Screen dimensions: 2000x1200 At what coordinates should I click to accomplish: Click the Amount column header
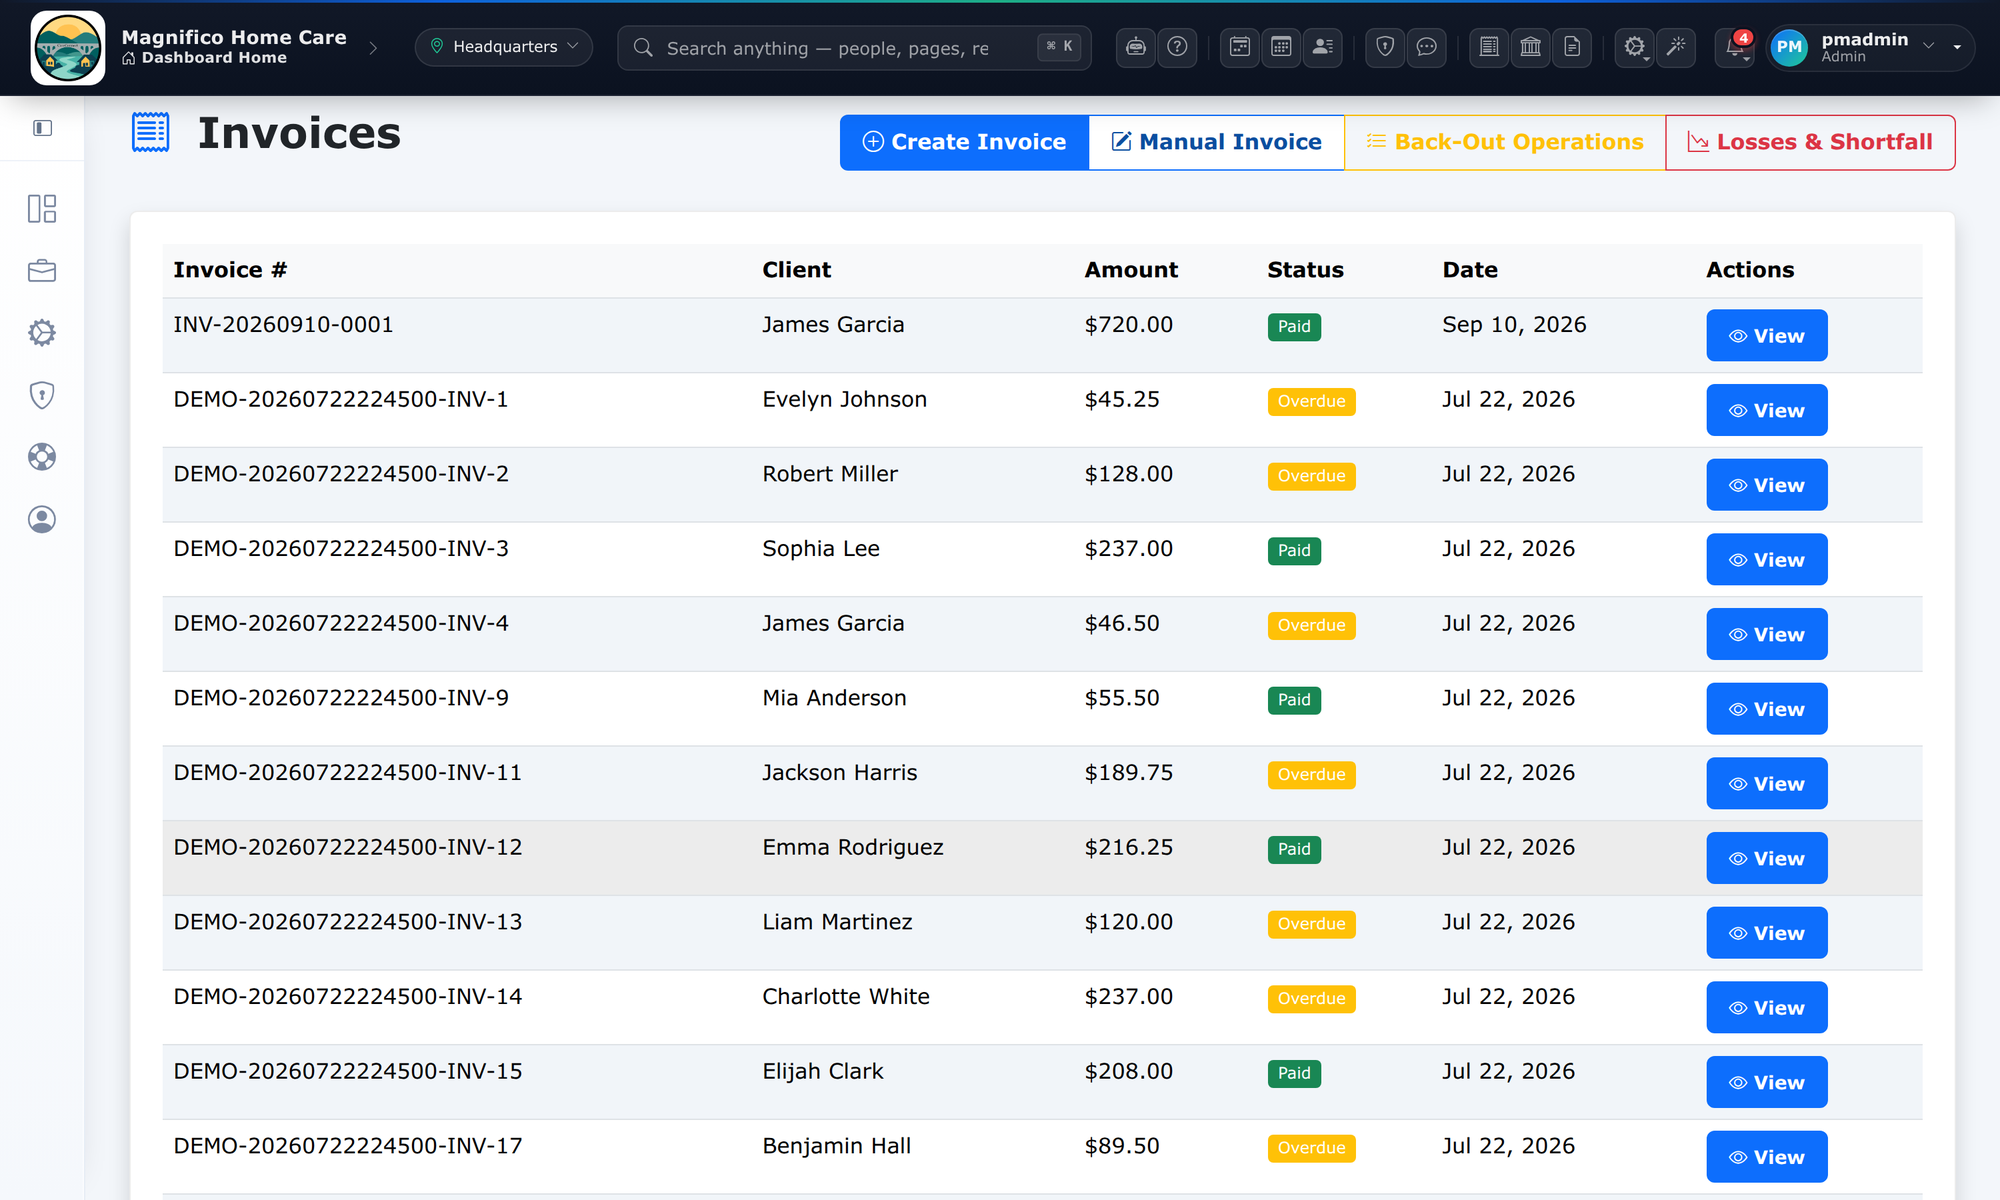(1131, 270)
